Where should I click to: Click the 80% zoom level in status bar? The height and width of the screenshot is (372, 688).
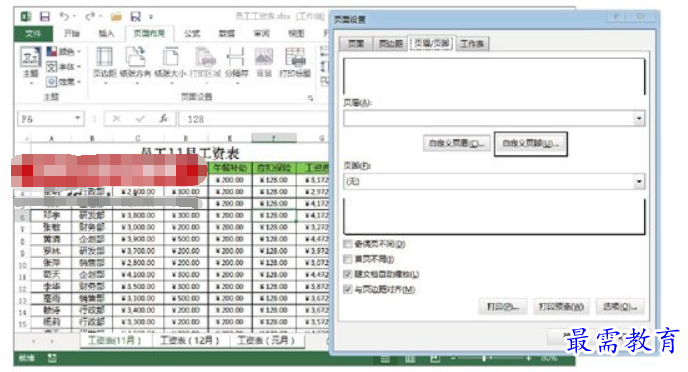coord(549,358)
